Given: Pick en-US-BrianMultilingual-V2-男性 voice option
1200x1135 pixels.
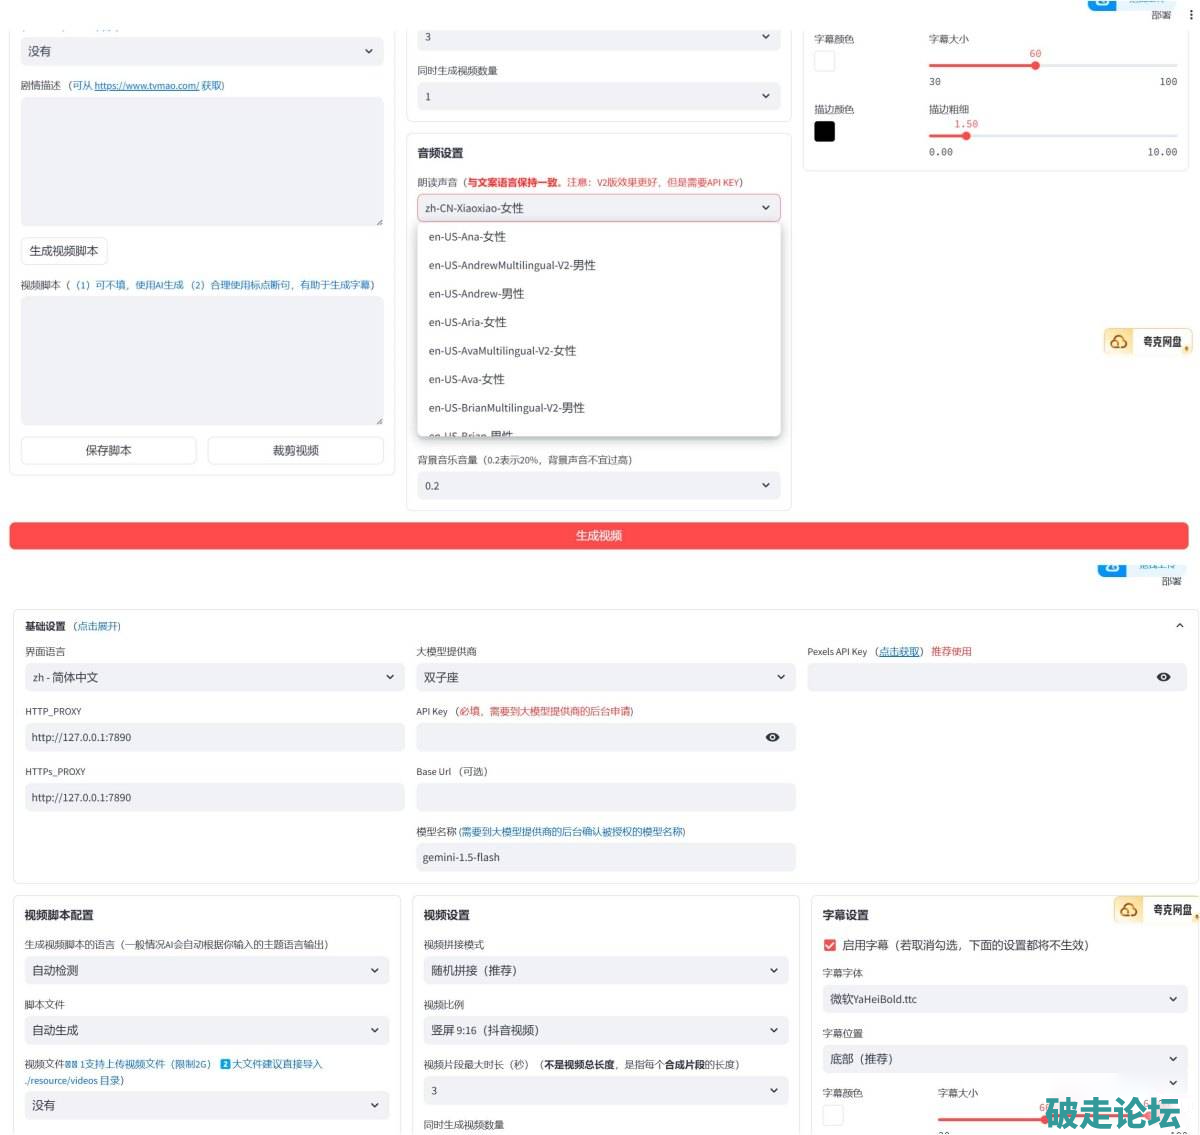Looking at the screenshot, I should click(506, 408).
